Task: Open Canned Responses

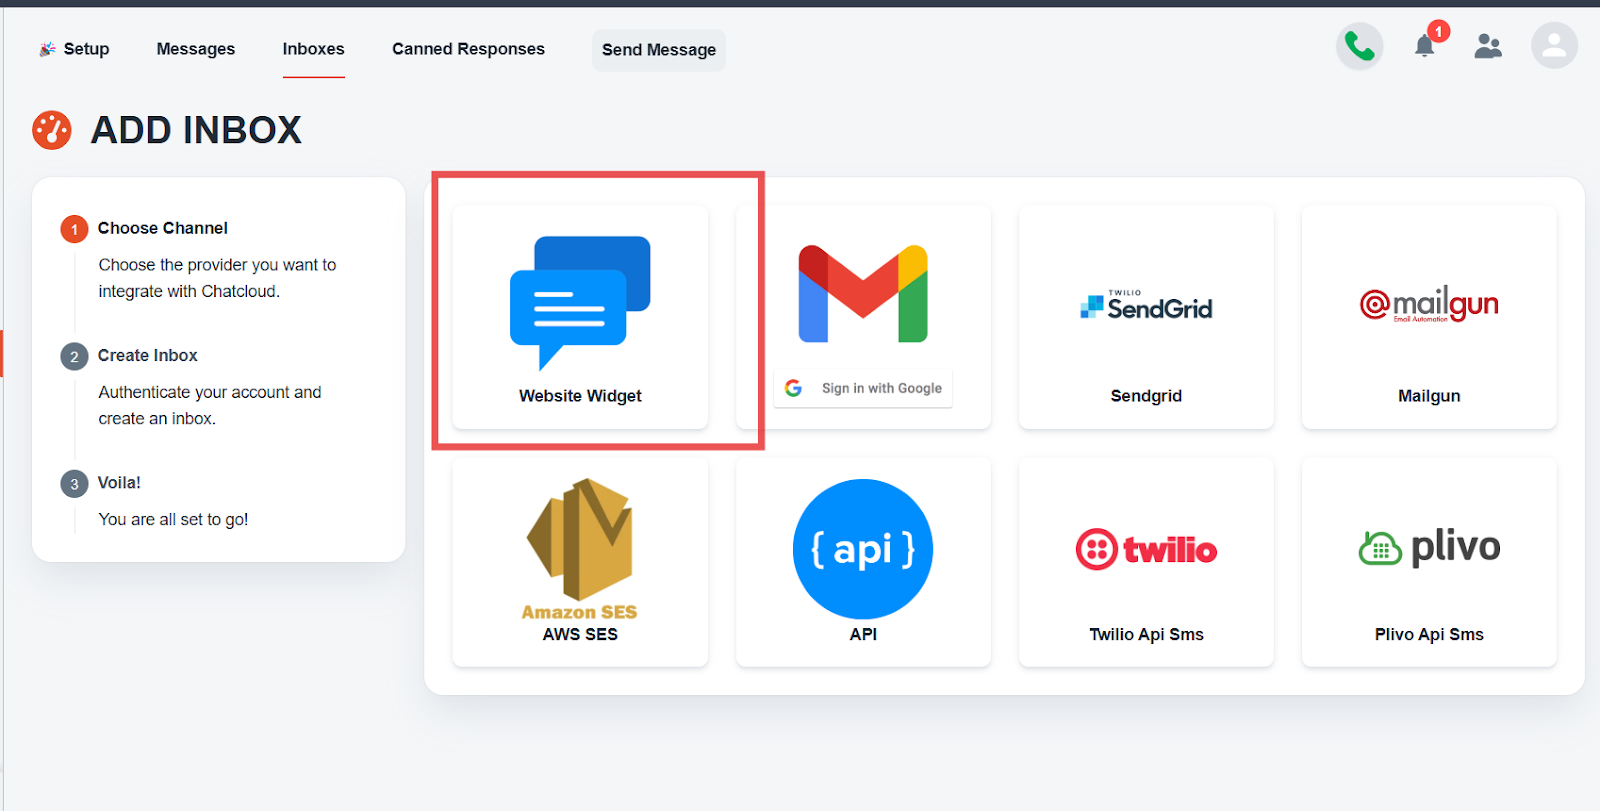Action: click(x=468, y=49)
